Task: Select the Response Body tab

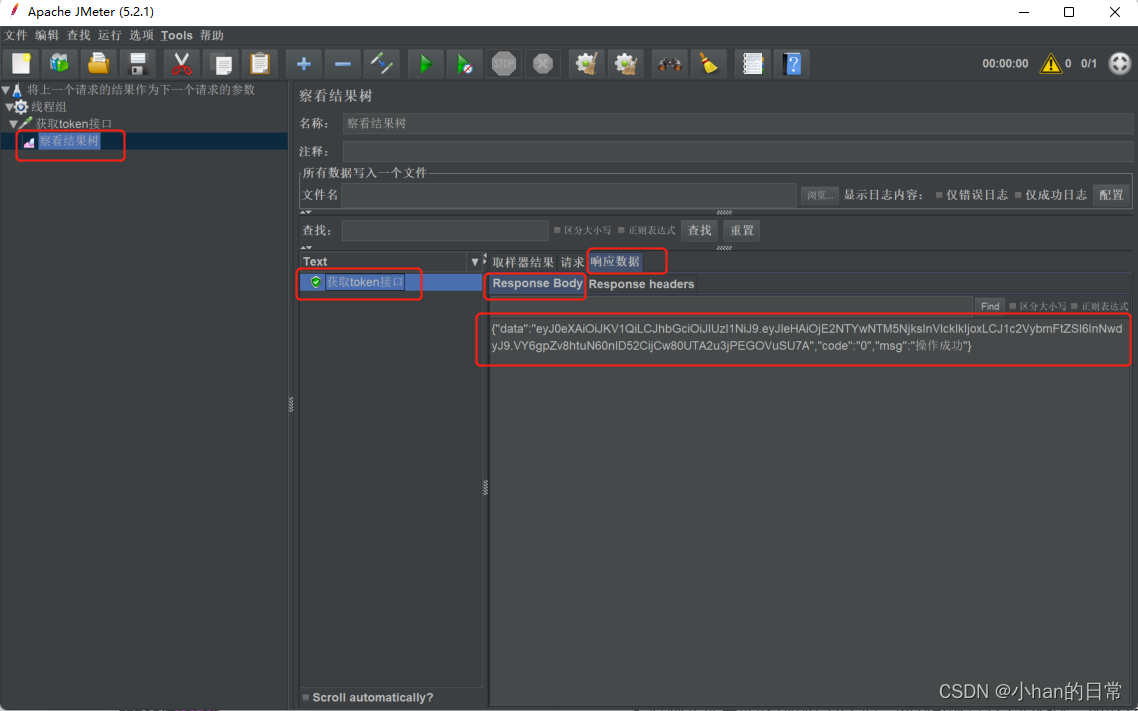Action: click(x=537, y=284)
